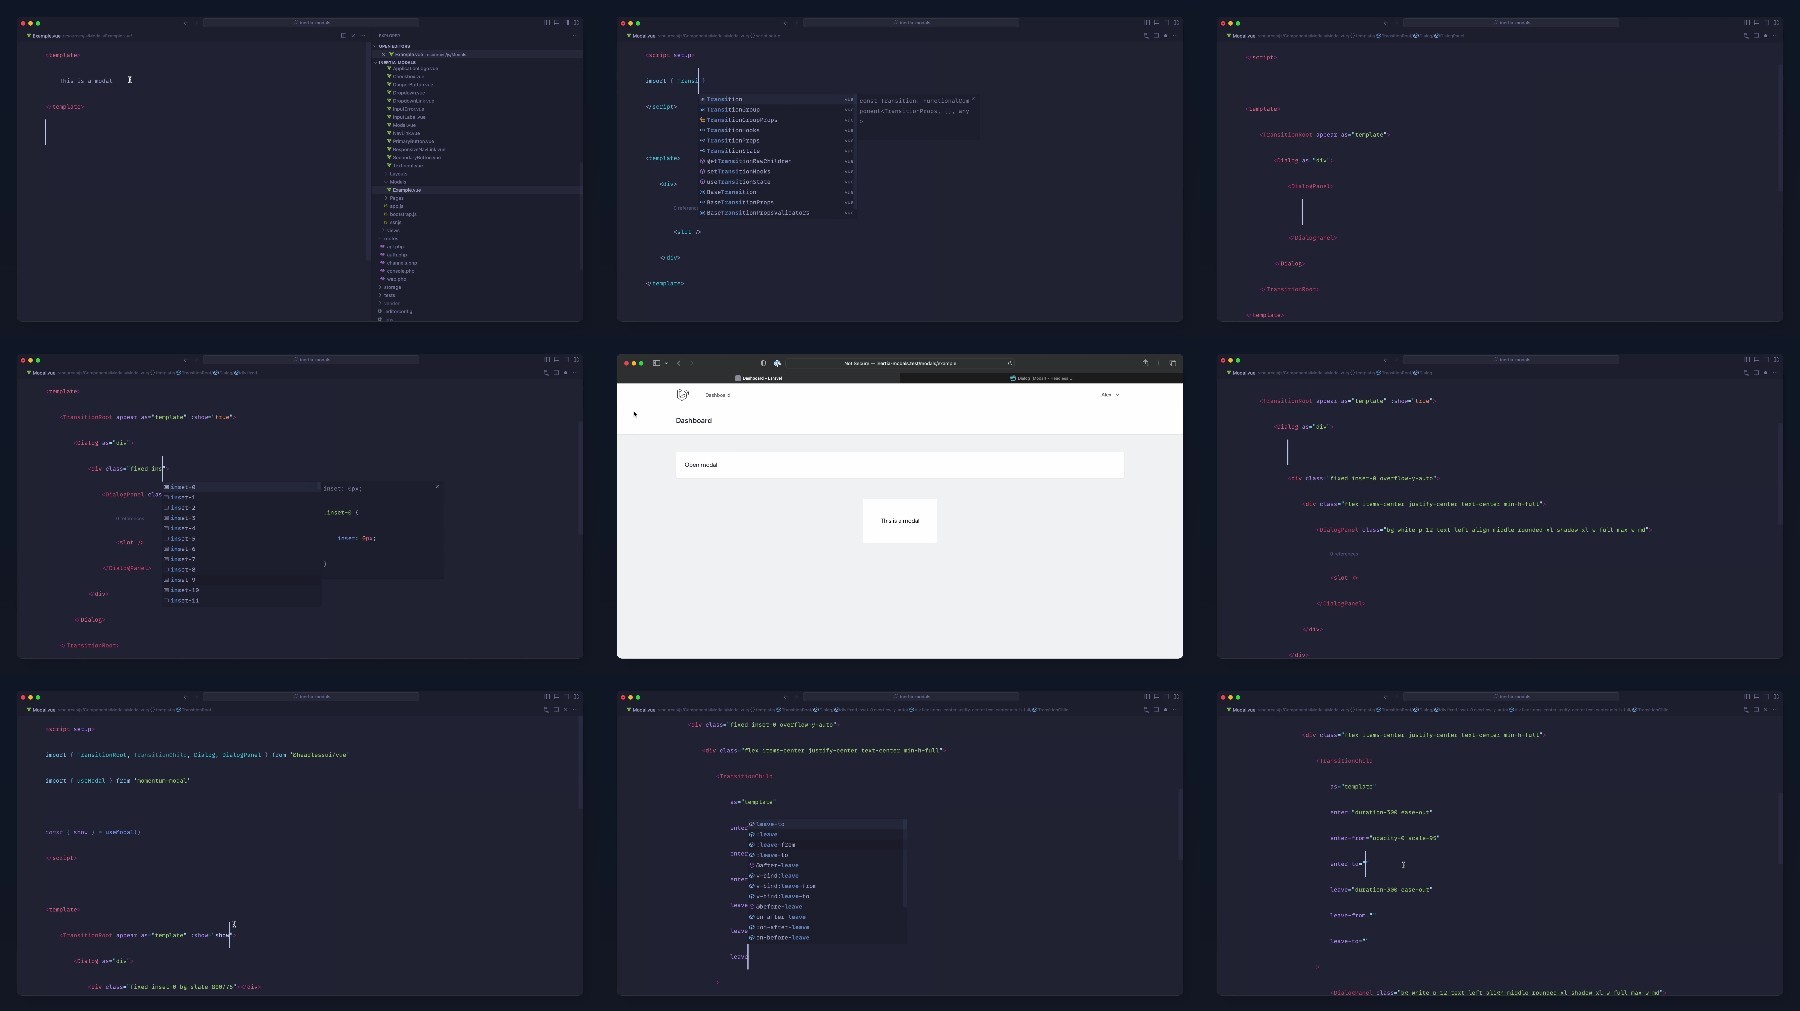Toggle the Safari sidebar button
Screen dimensions: 1800x1011
(x=656, y=363)
